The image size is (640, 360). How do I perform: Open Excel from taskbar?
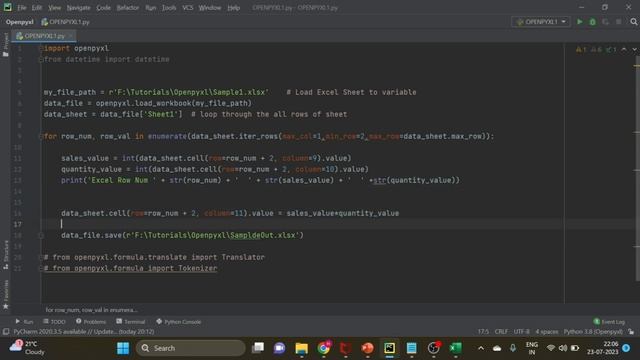coord(456,348)
